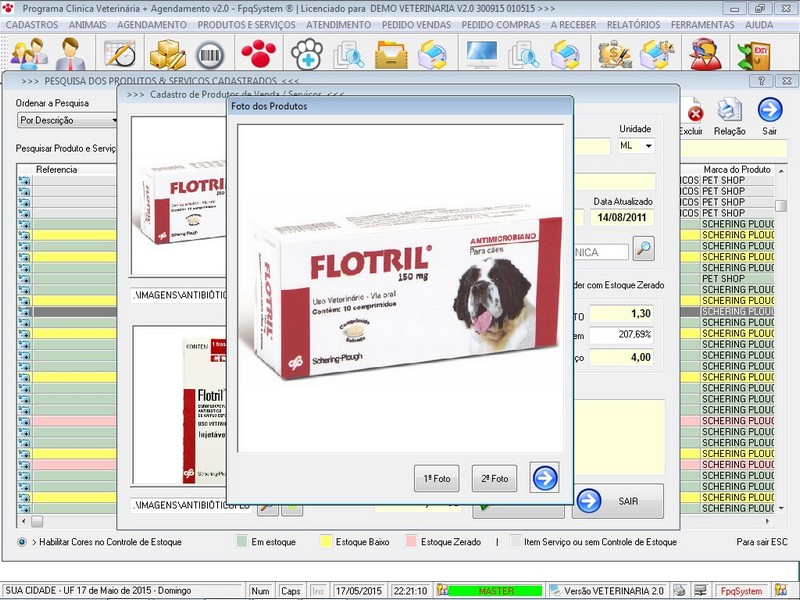Click the people icon beside MASTER in status bar

442,590
